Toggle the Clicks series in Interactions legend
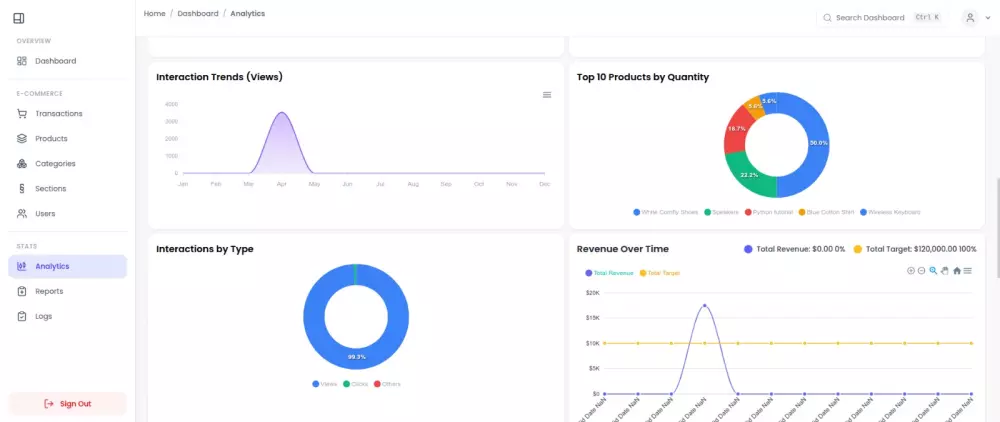The image size is (1000, 422). pyautogui.click(x=355, y=384)
